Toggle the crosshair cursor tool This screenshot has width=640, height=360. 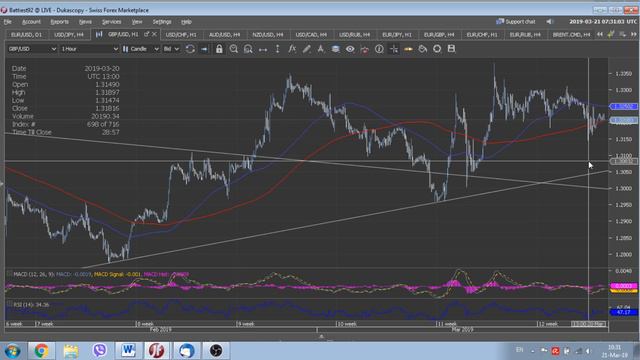(x=394, y=49)
